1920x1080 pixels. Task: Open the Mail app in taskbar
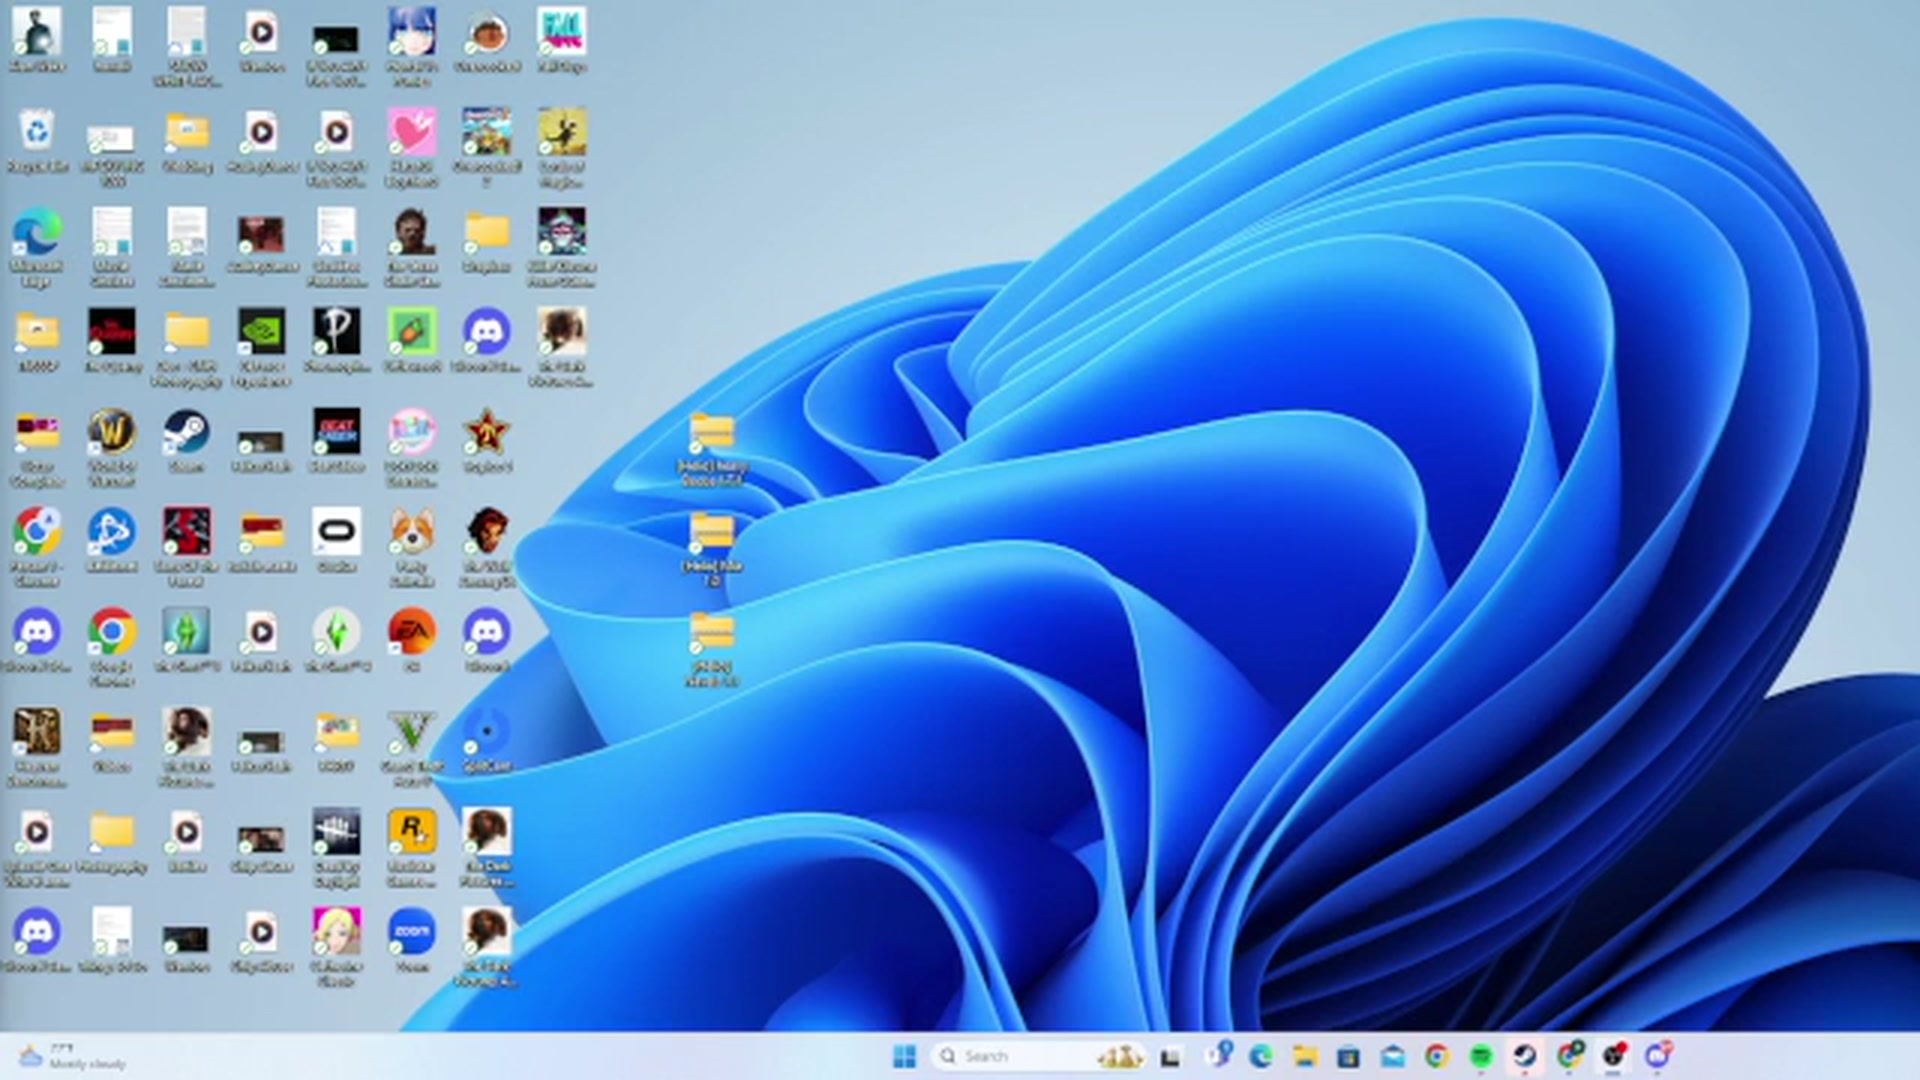pos(1392,1056)
